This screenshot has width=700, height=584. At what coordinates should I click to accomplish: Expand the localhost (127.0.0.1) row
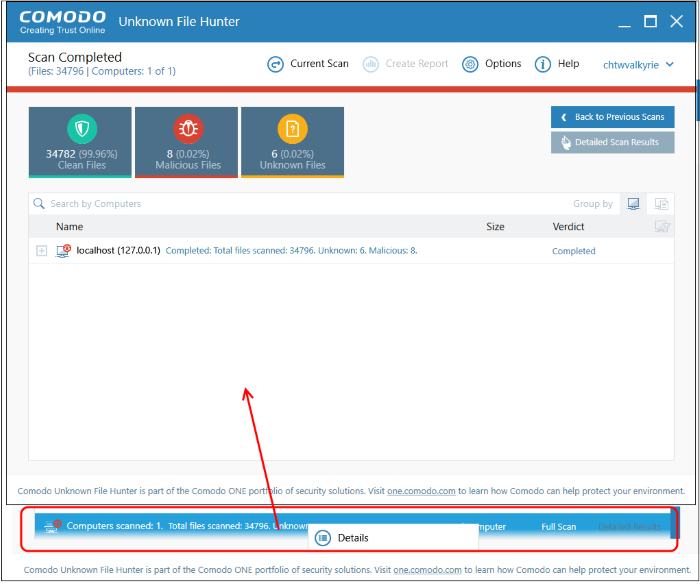coord(42,251)
